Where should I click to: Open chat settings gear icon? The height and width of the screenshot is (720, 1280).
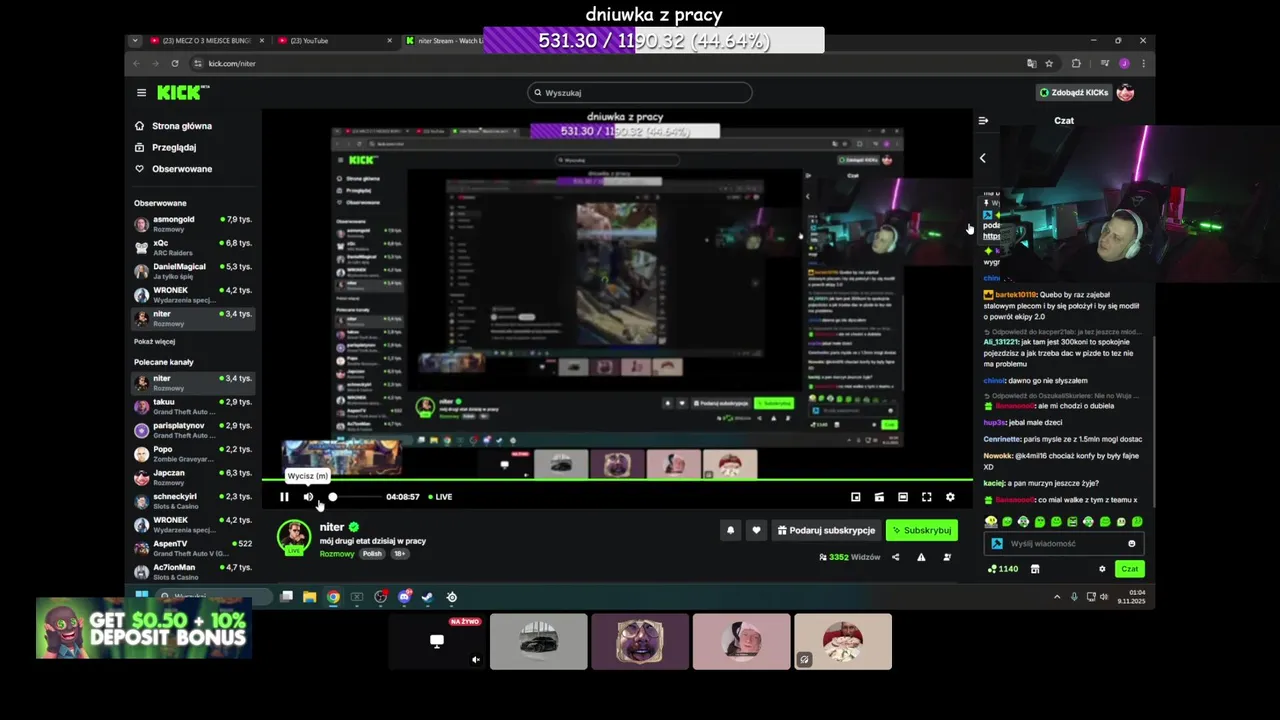(x=1102, y=569)
